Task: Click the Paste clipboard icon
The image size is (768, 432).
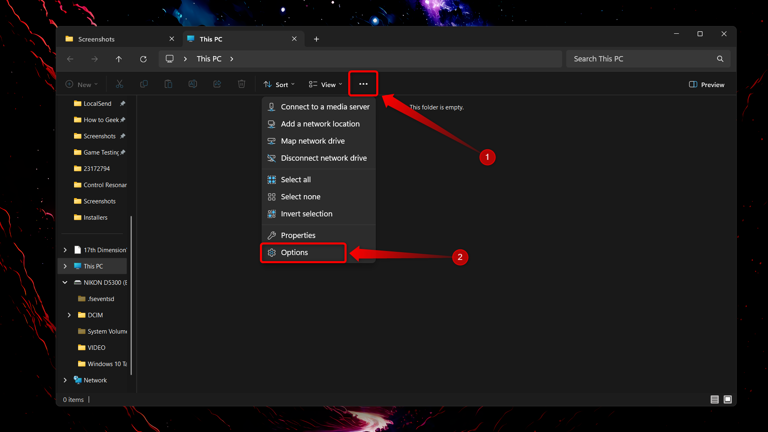Action: pos(168,84)
